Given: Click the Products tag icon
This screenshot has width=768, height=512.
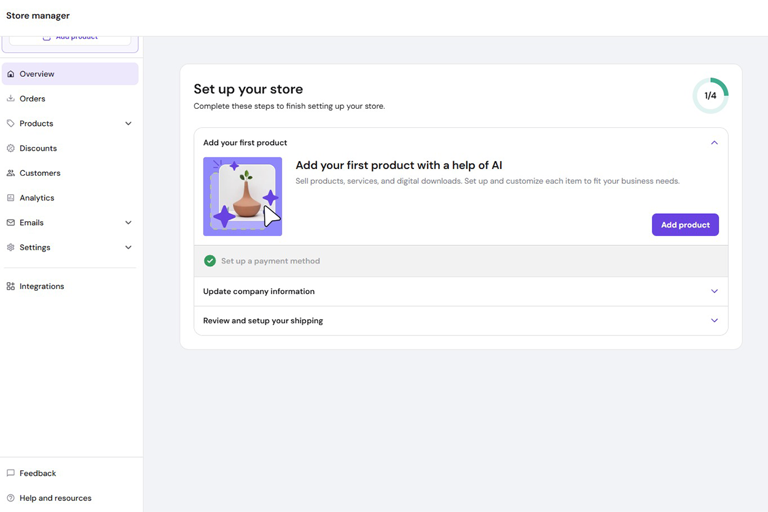Looking at the screenshot, I should (x=11, y=123).
